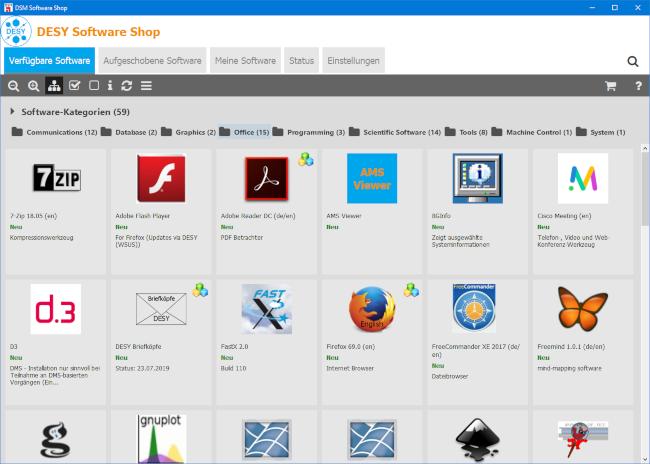
Task: Click the deselect all empty box icon
Action: pos(94,85)
